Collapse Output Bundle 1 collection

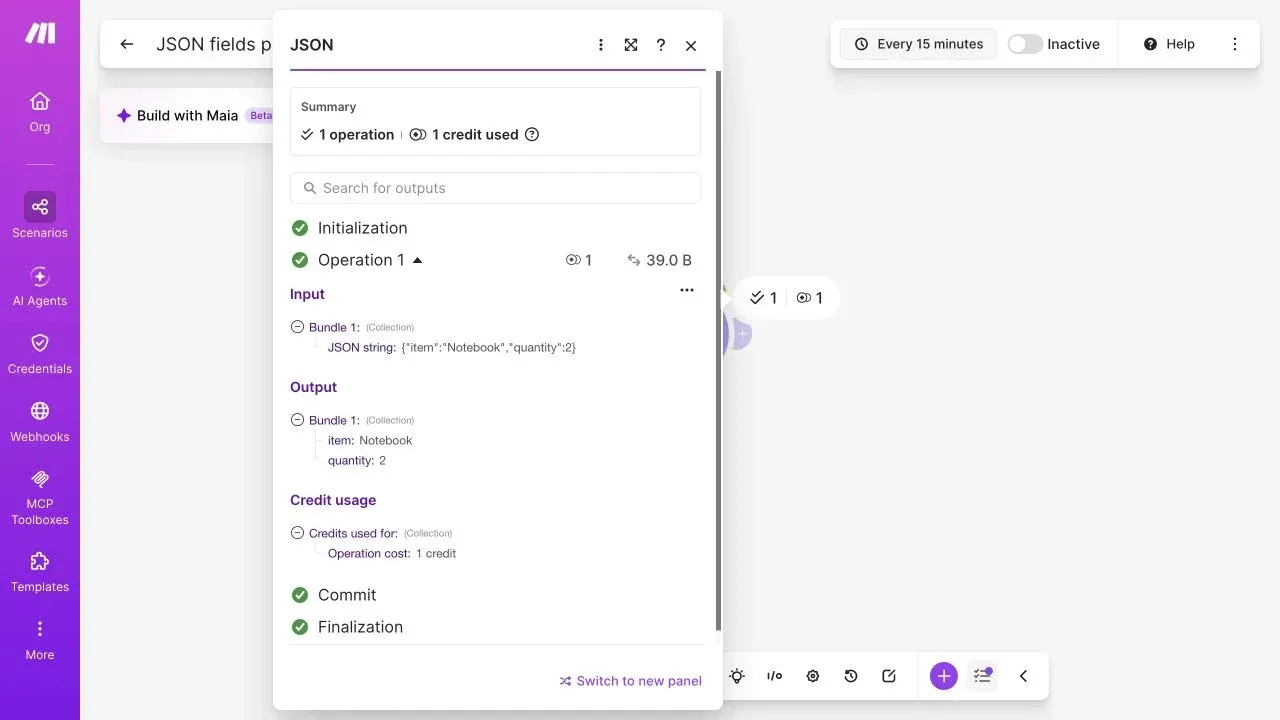click(x=297, y=420)
